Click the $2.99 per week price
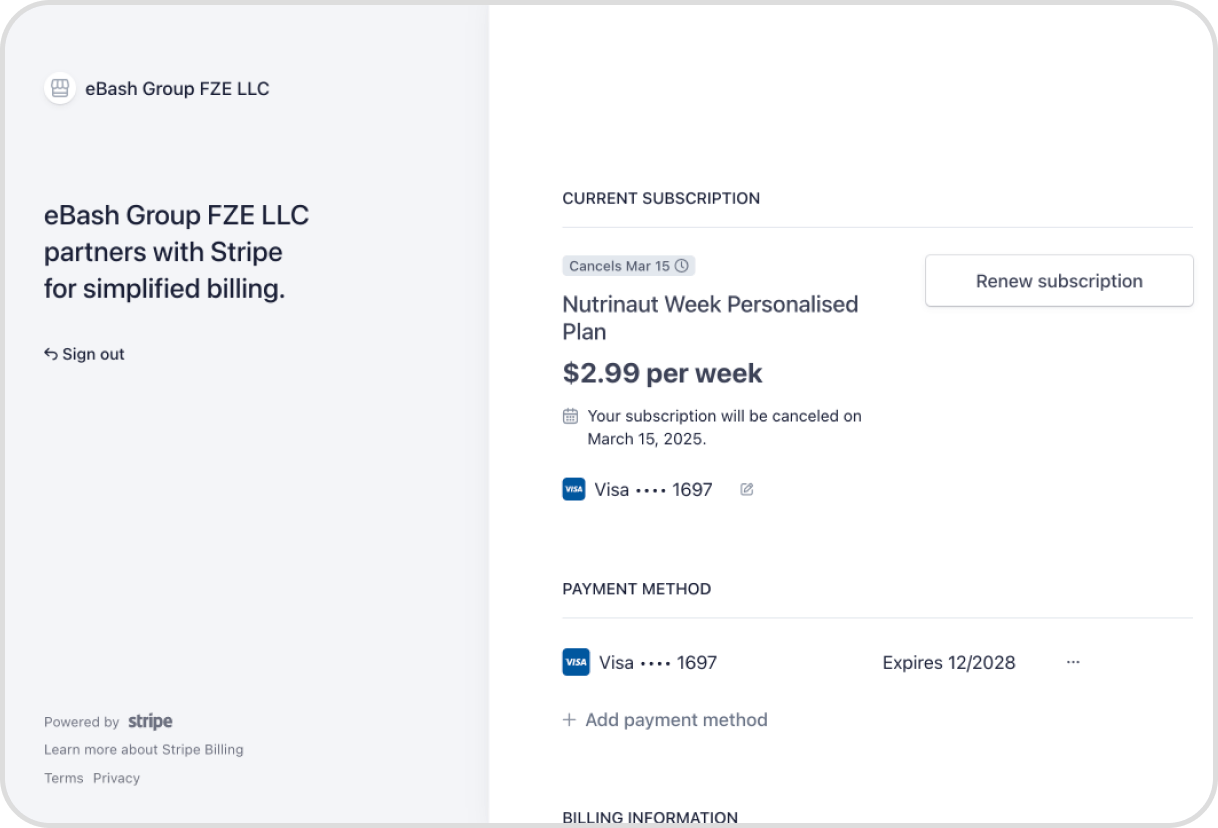Screen dimensions: 1218x828 (662, 373)
